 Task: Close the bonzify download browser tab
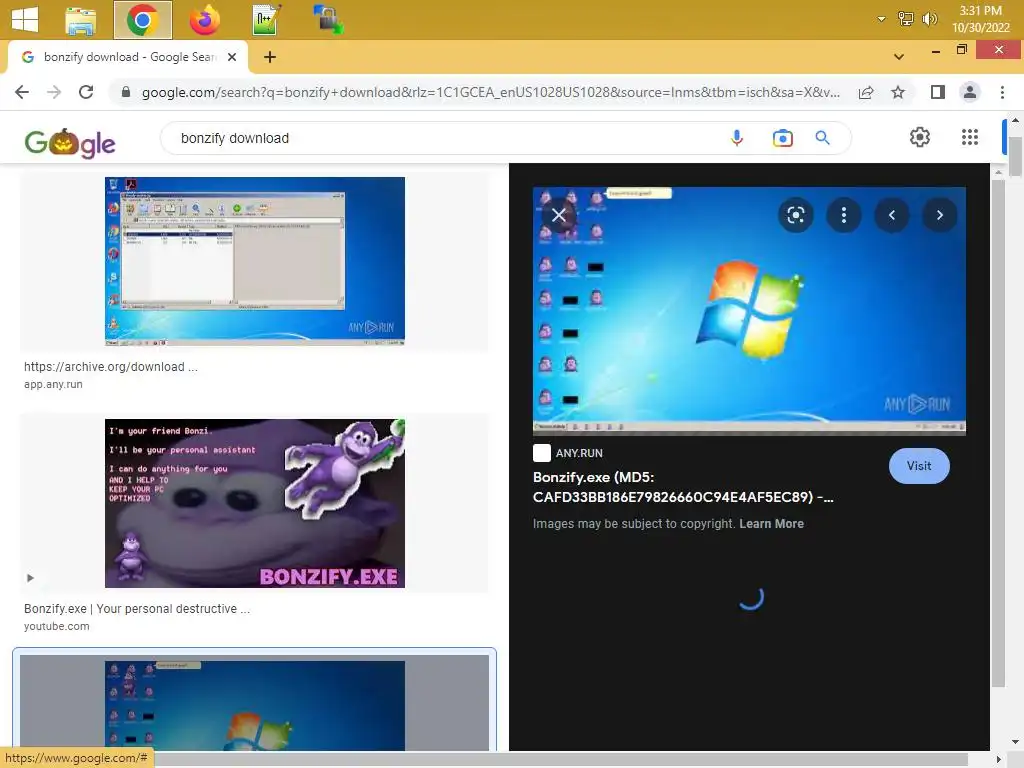[x=232, y=57]
